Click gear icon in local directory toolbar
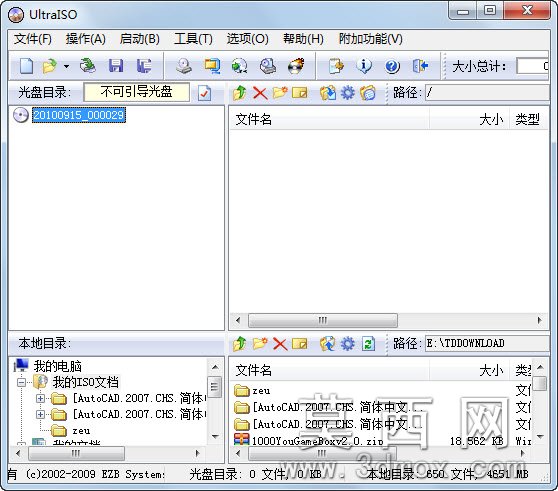This screenshot has width=558, height=491. tap(348, 344)
